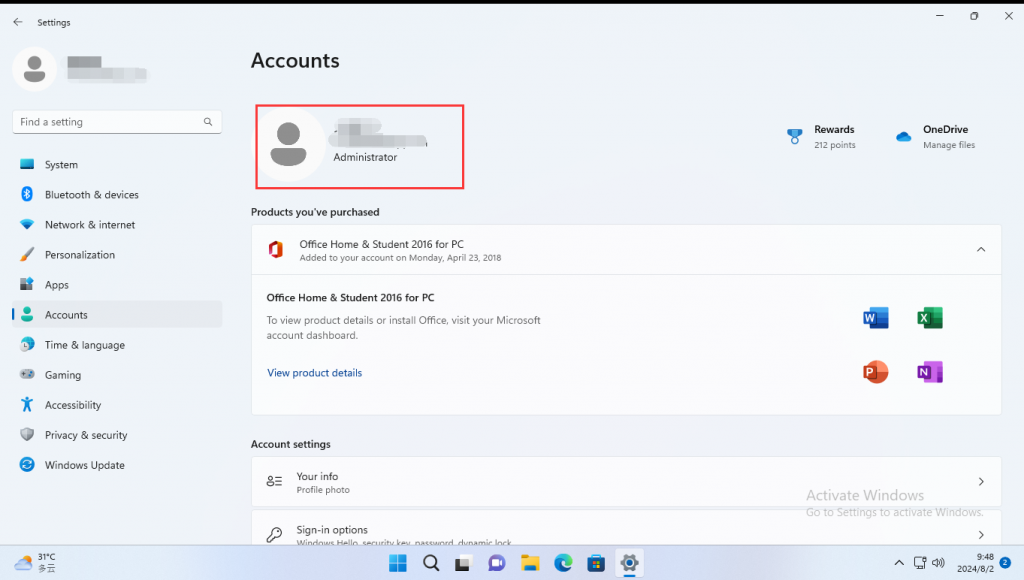Viewport: 1024px width, 580px height.
Task: Click the sidebar user profile avatar
Action: [x=35, y=69]
